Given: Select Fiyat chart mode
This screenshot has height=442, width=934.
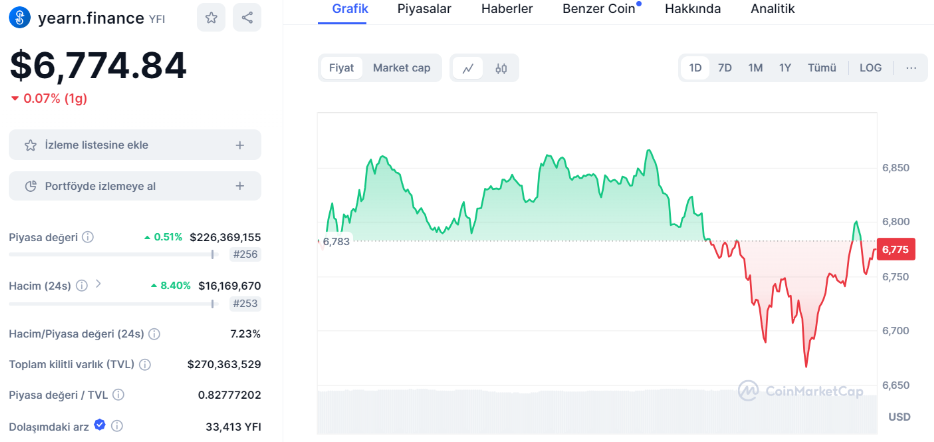Looking at the screenshot, I should pyautogui.click(x=341, y=68).
